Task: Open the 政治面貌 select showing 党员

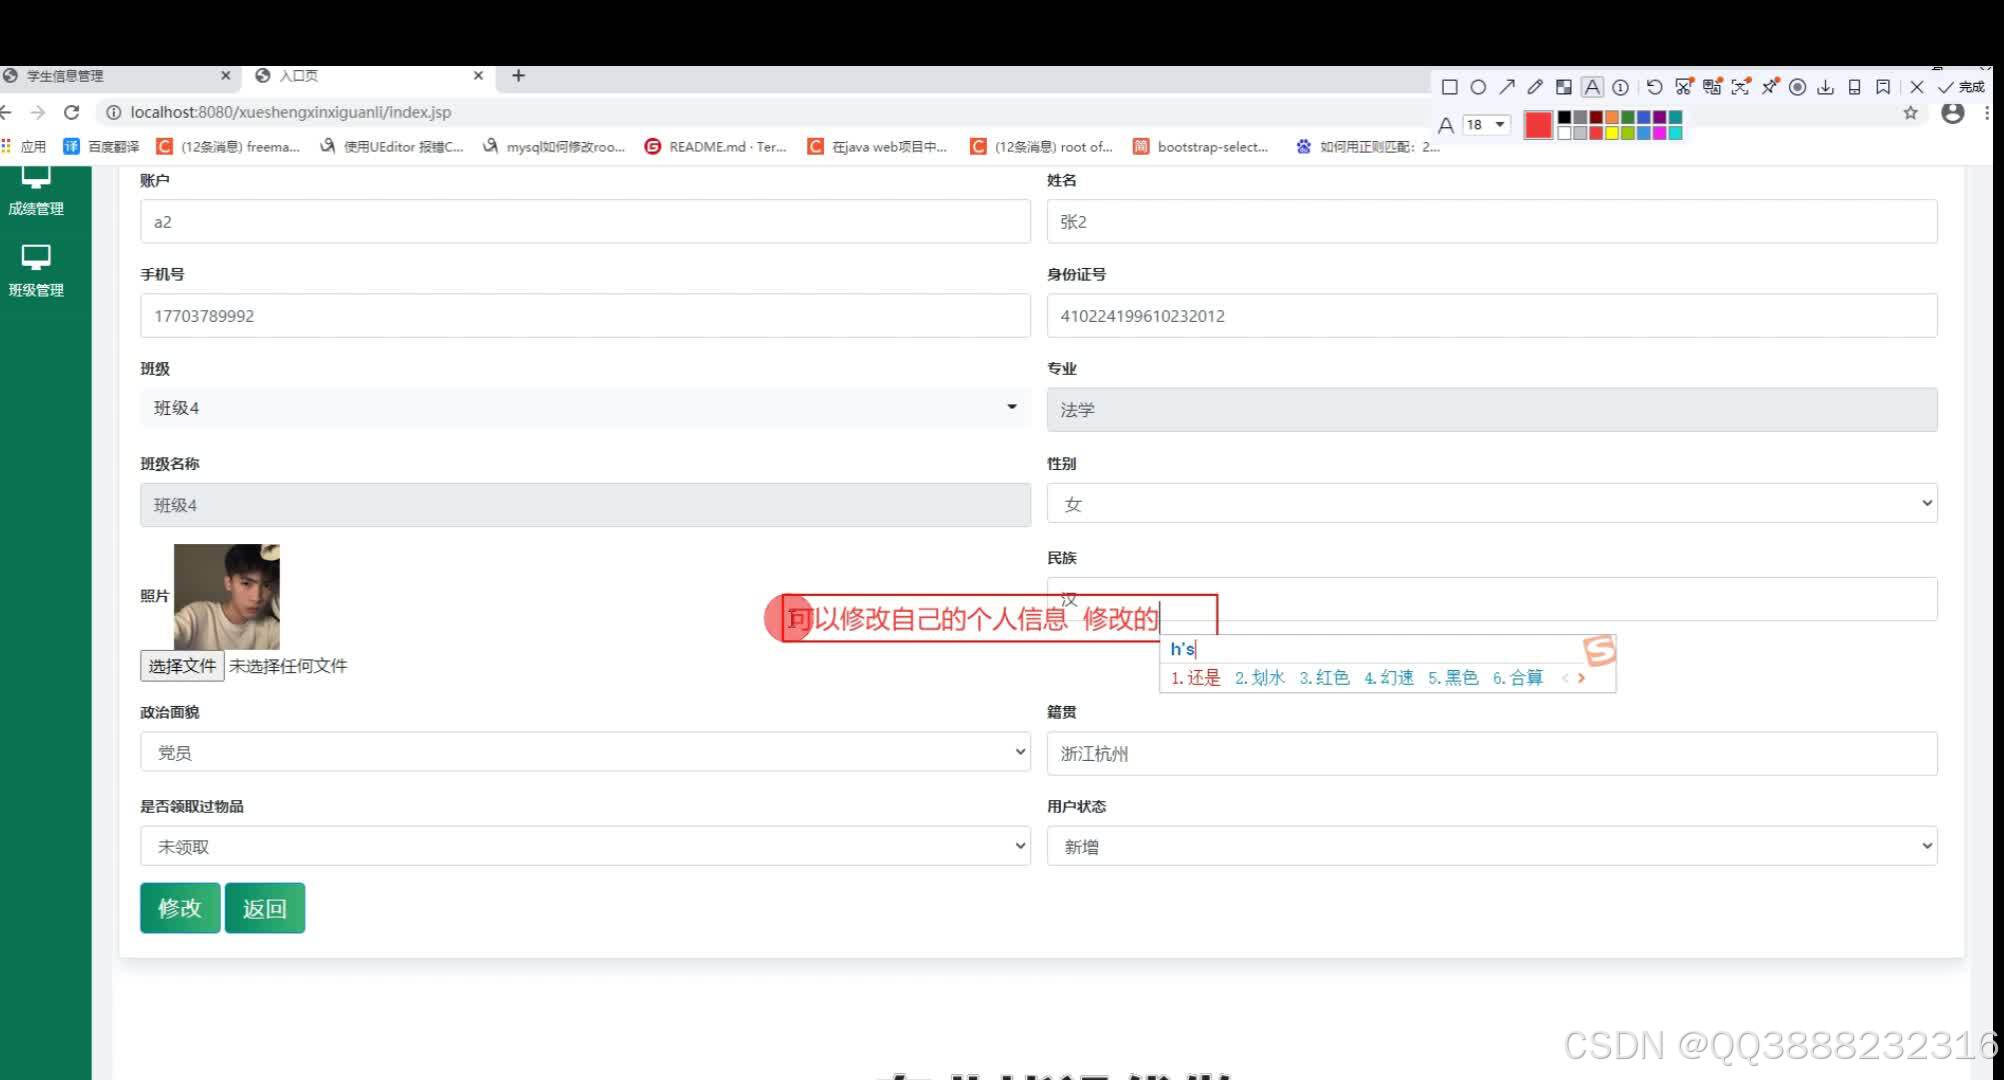Action: point(585,752)
